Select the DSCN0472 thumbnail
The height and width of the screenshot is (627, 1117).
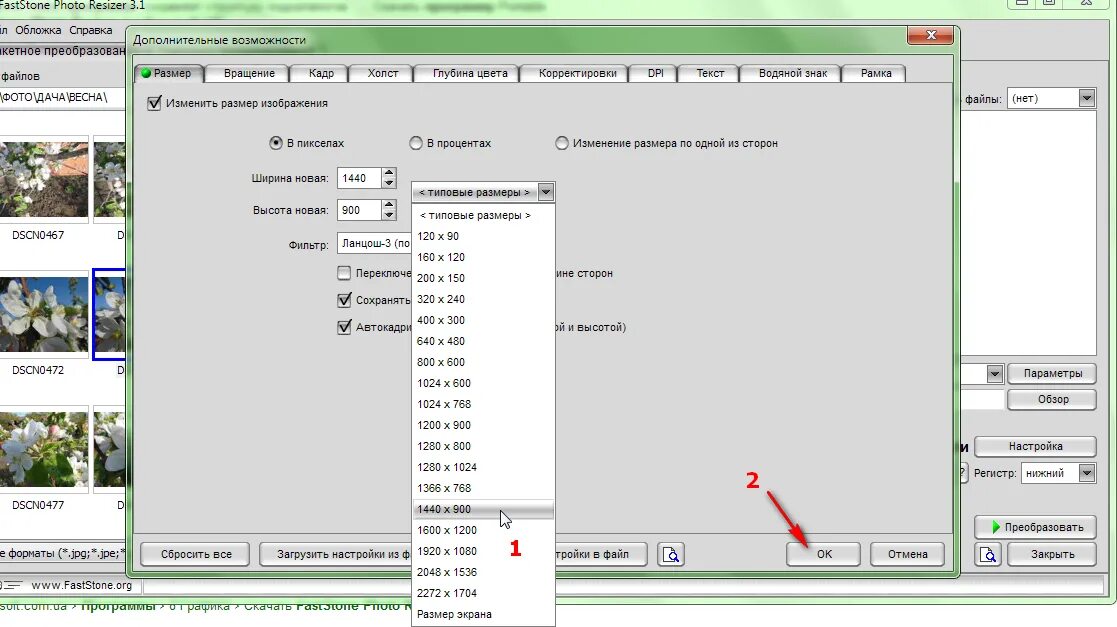pos(44,314)
